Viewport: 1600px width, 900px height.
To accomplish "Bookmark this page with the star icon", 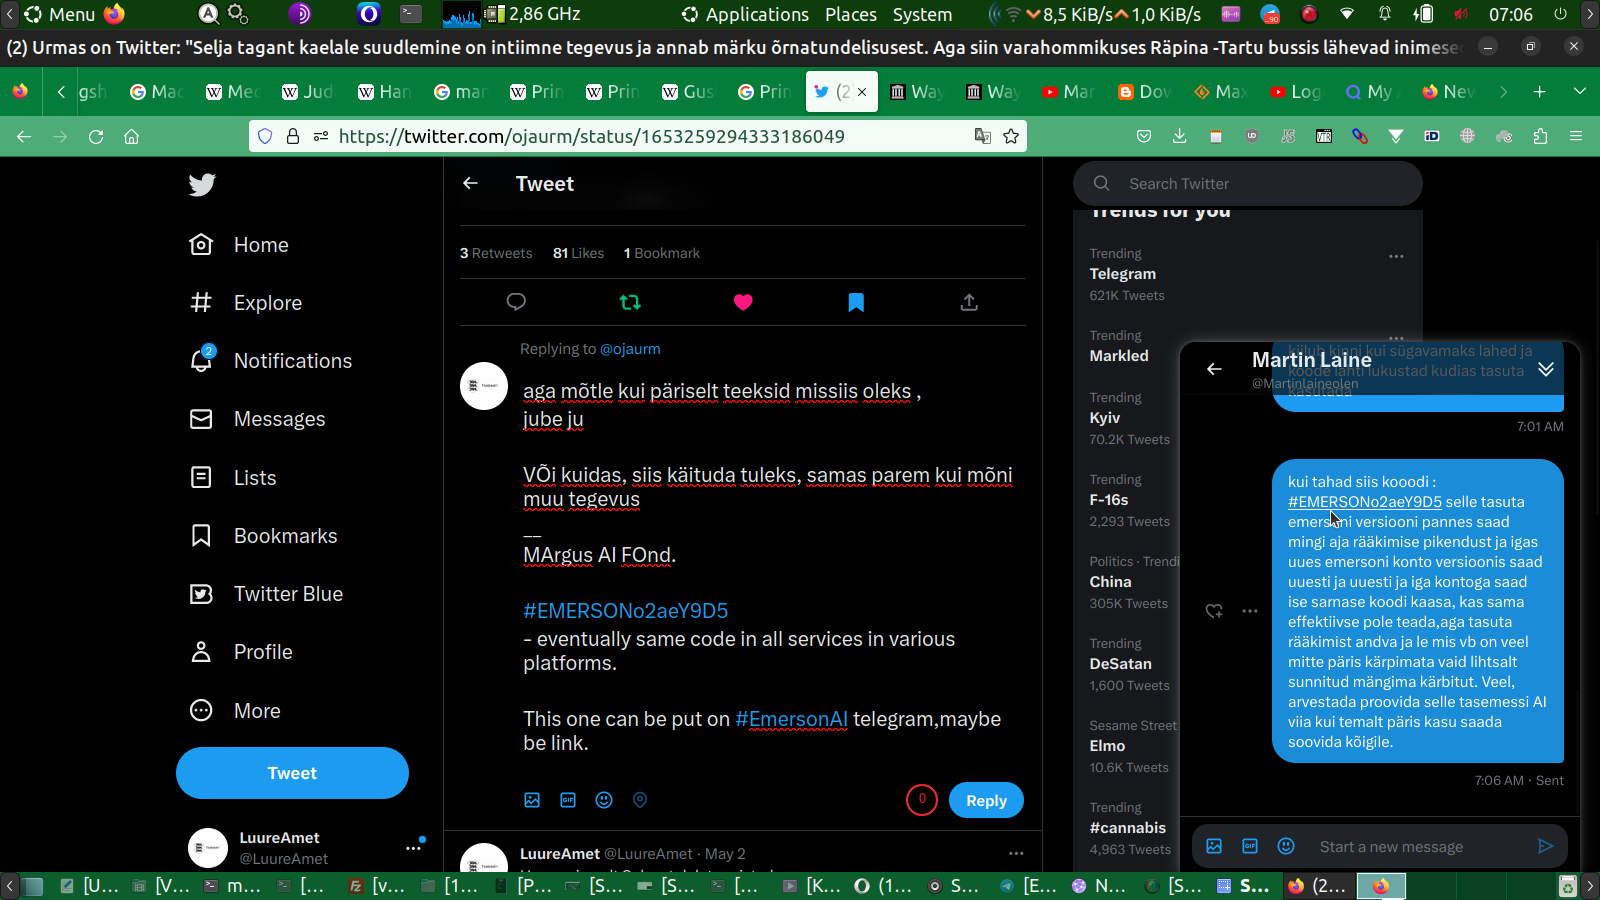I will point(1011,136).
